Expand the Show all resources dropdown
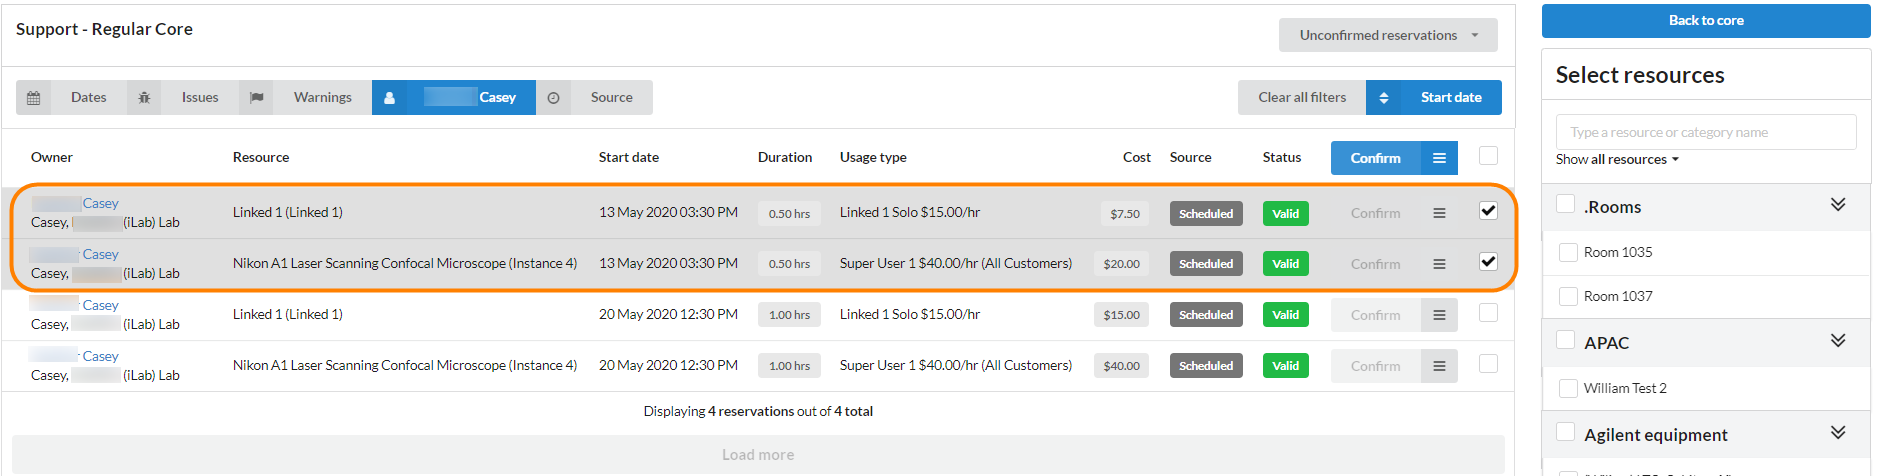 coord(1616,160)
